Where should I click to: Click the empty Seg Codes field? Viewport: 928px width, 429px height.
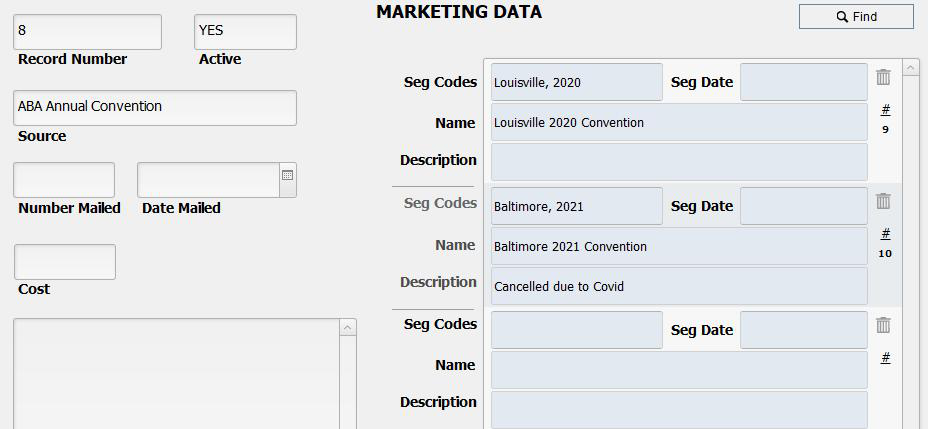[576, 330]
